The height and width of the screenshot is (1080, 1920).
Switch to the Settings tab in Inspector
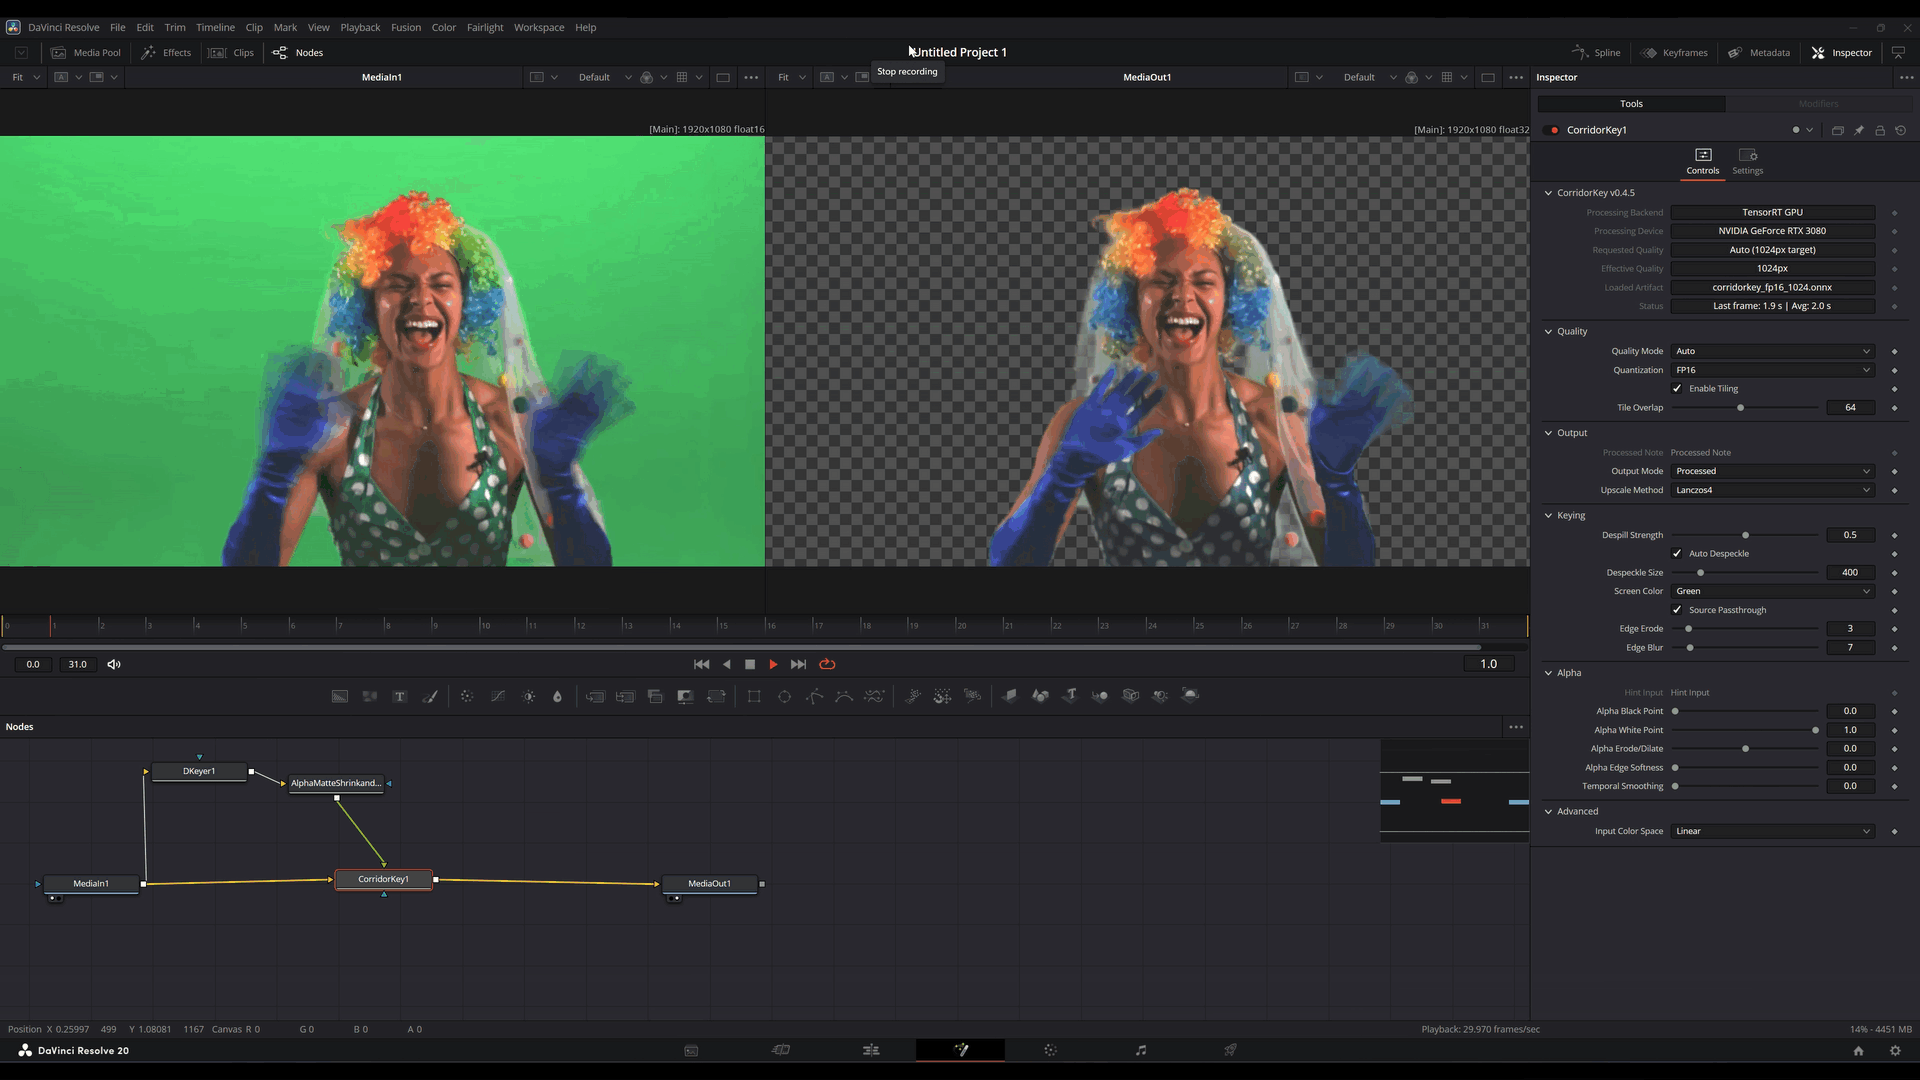1747,161
